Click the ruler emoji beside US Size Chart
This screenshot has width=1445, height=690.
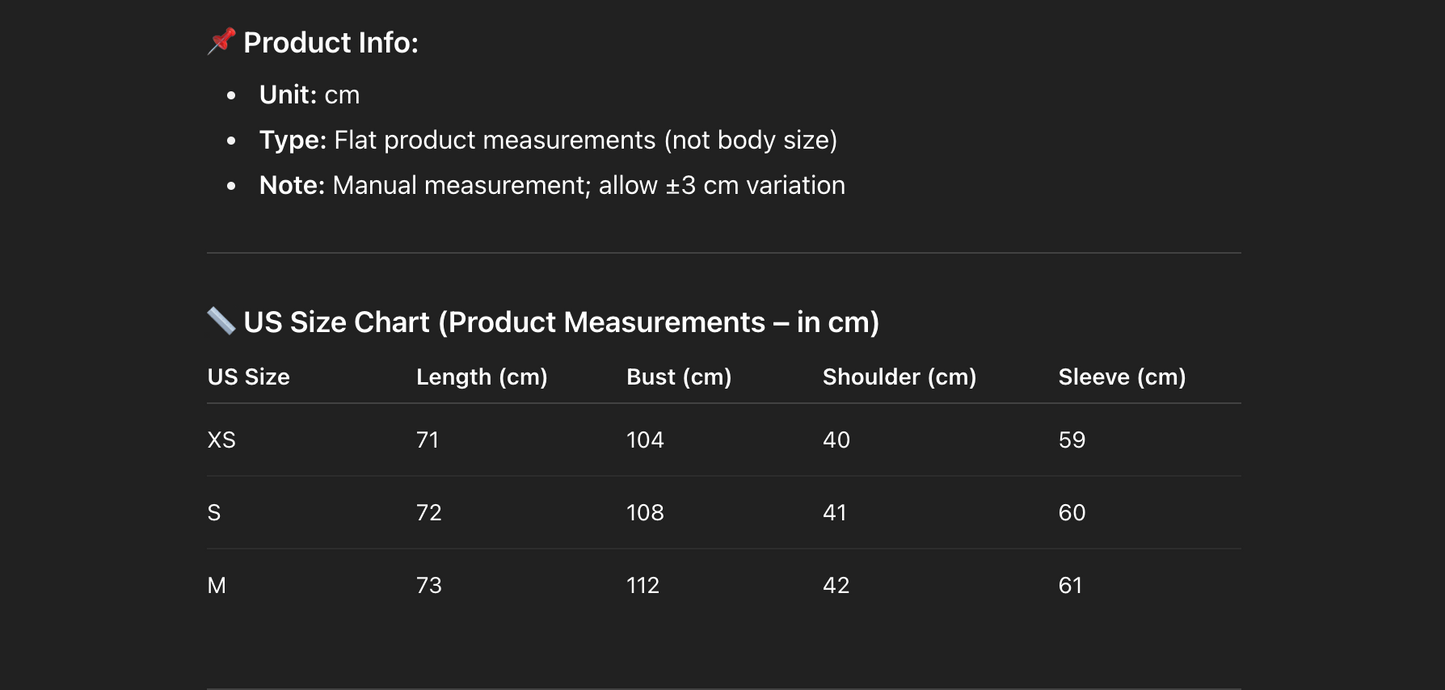click(x=221, y=321)
